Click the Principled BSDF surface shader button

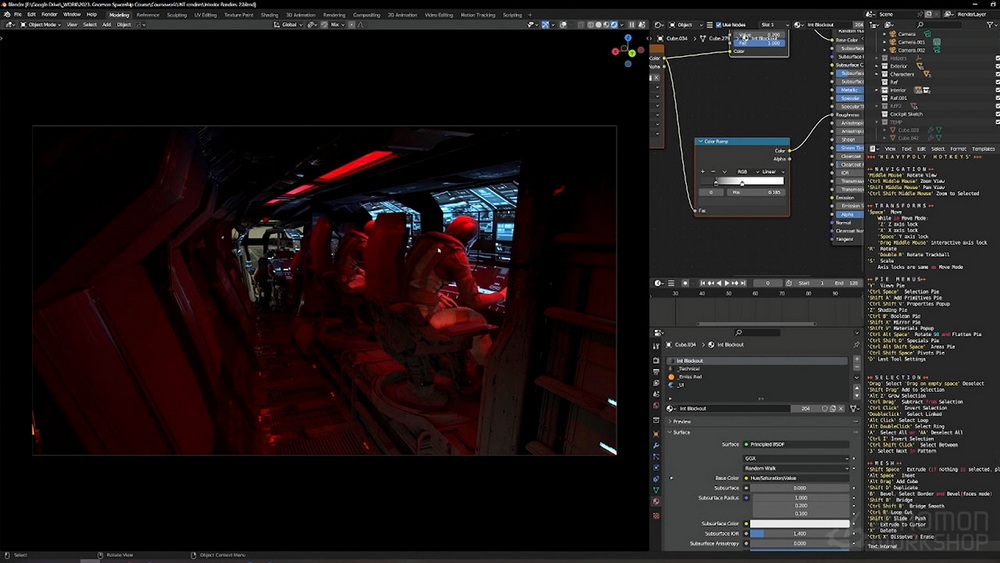(797, 444)
